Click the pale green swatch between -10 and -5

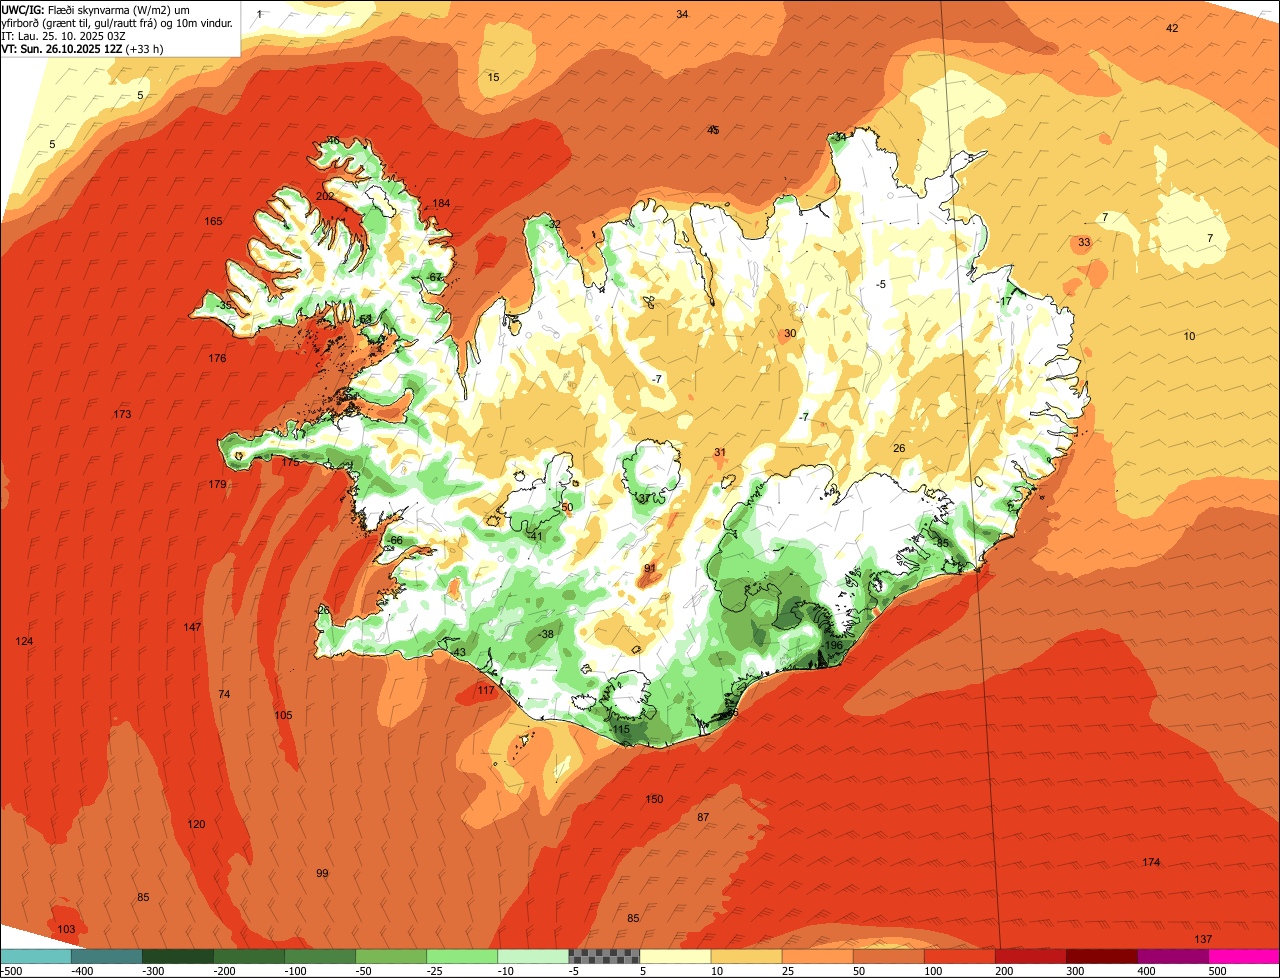pyautogui.click(x=533, y=956)
